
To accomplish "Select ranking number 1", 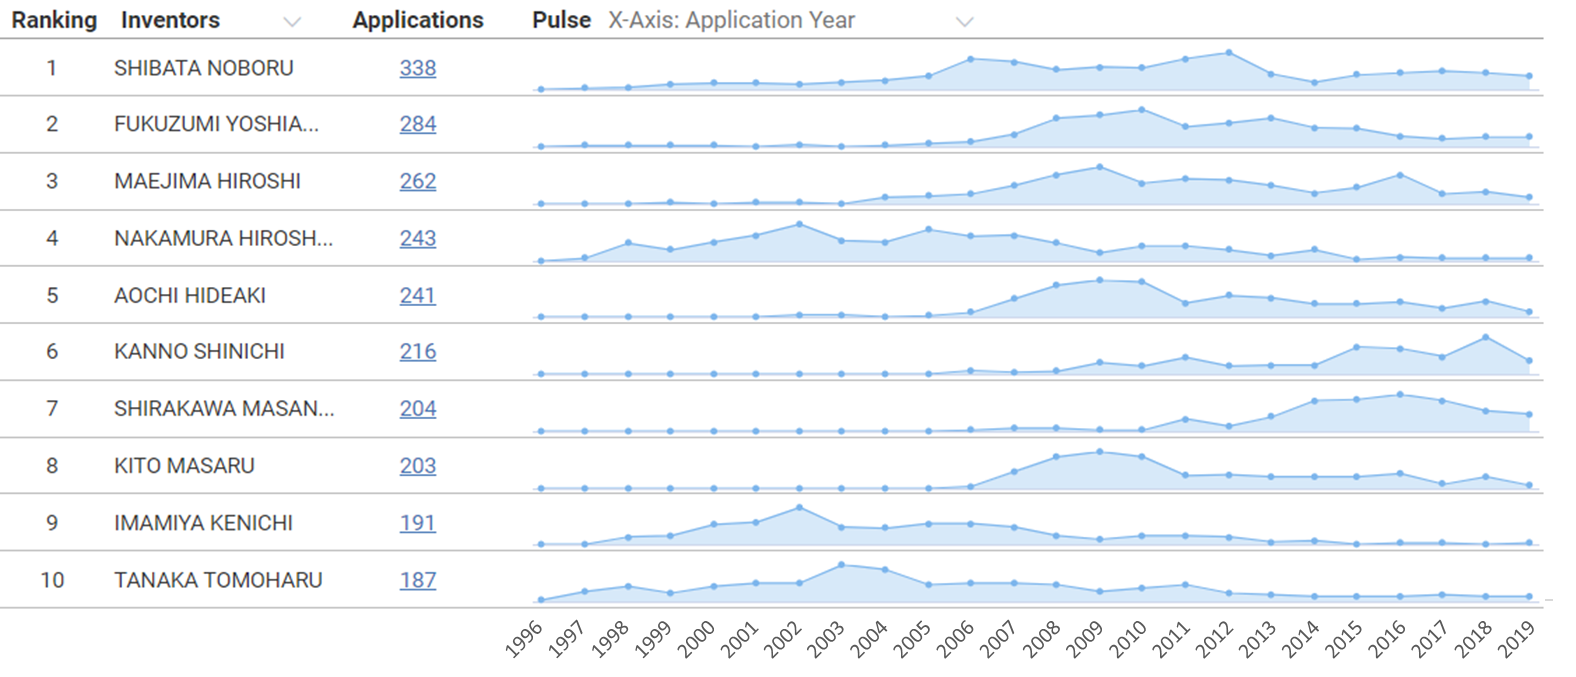I will [x=51, y=68].
